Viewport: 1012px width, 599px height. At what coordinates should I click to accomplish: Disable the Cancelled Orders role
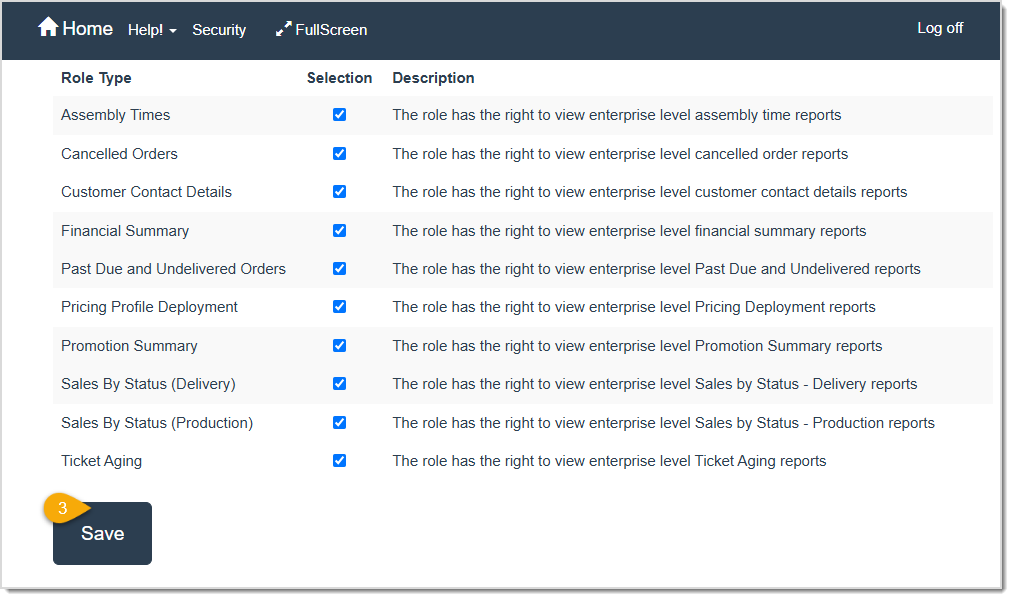point(339,153)
